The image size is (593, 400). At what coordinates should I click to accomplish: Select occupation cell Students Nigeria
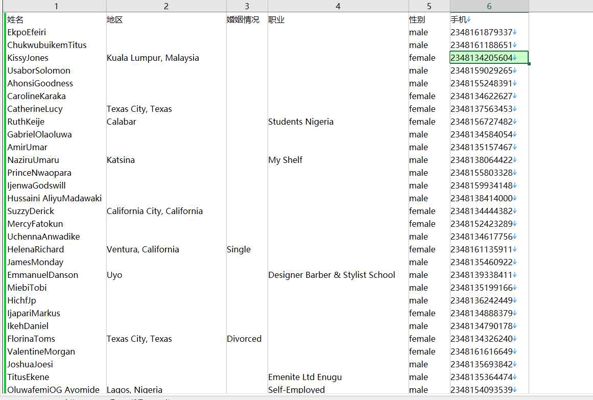click(338, 122)
